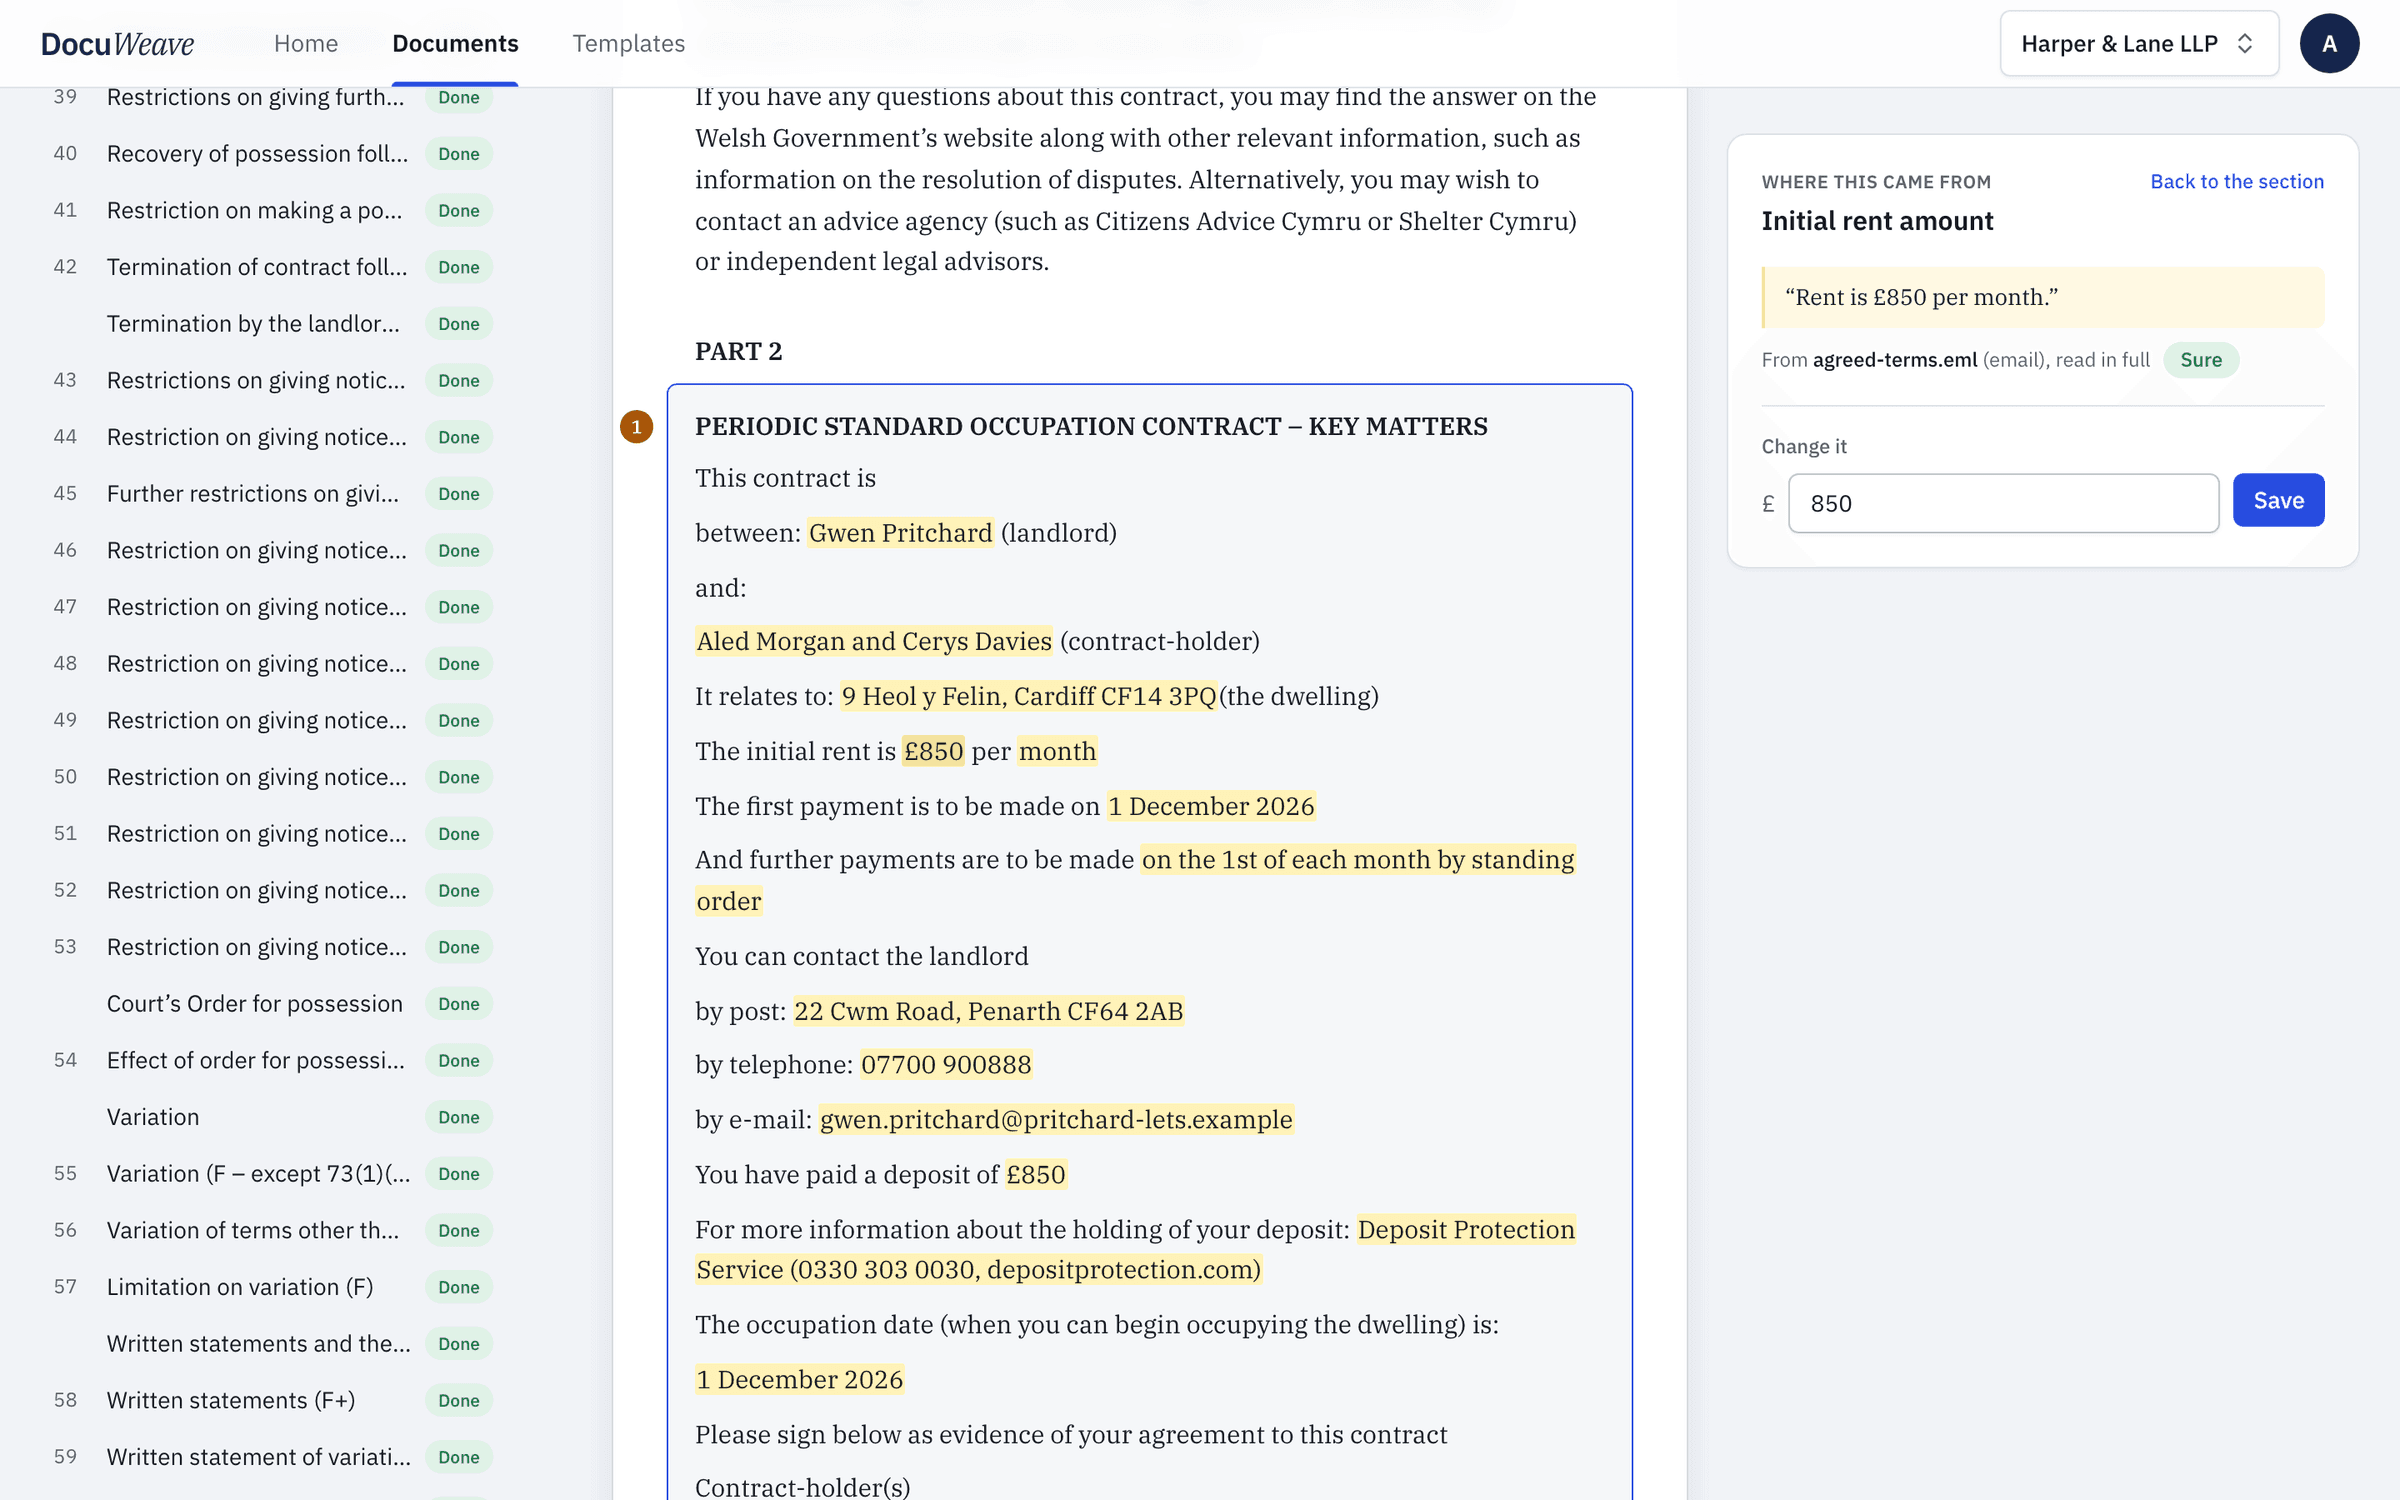
Task: Open the Templates tab
Action: (x=628, y=44)
